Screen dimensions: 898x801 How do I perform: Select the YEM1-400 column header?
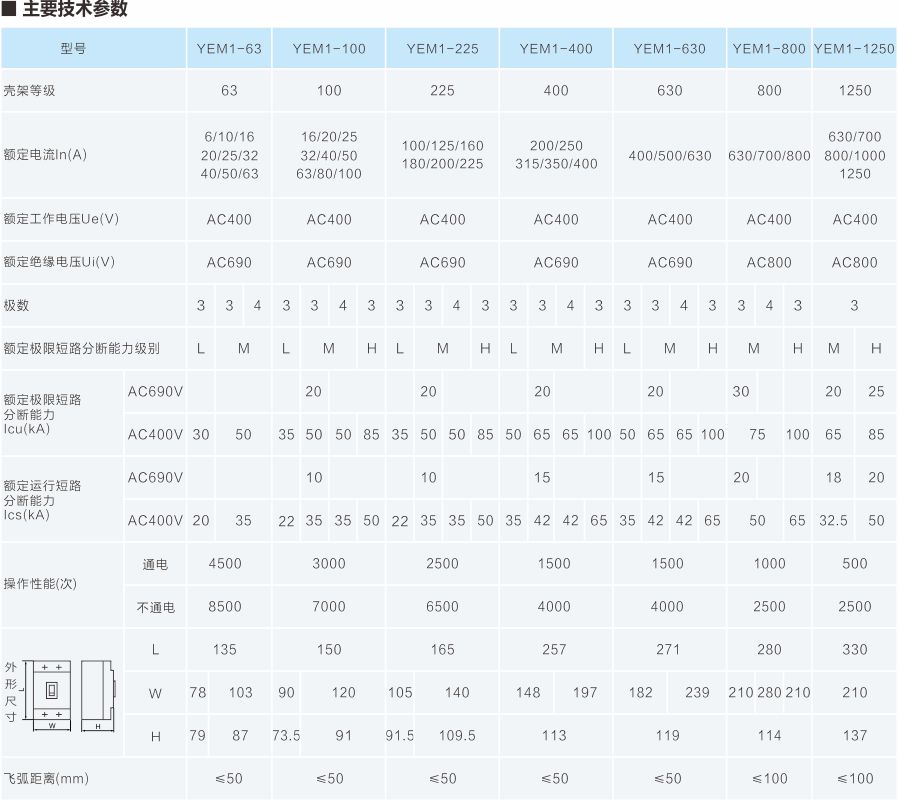tap(556, 48)
